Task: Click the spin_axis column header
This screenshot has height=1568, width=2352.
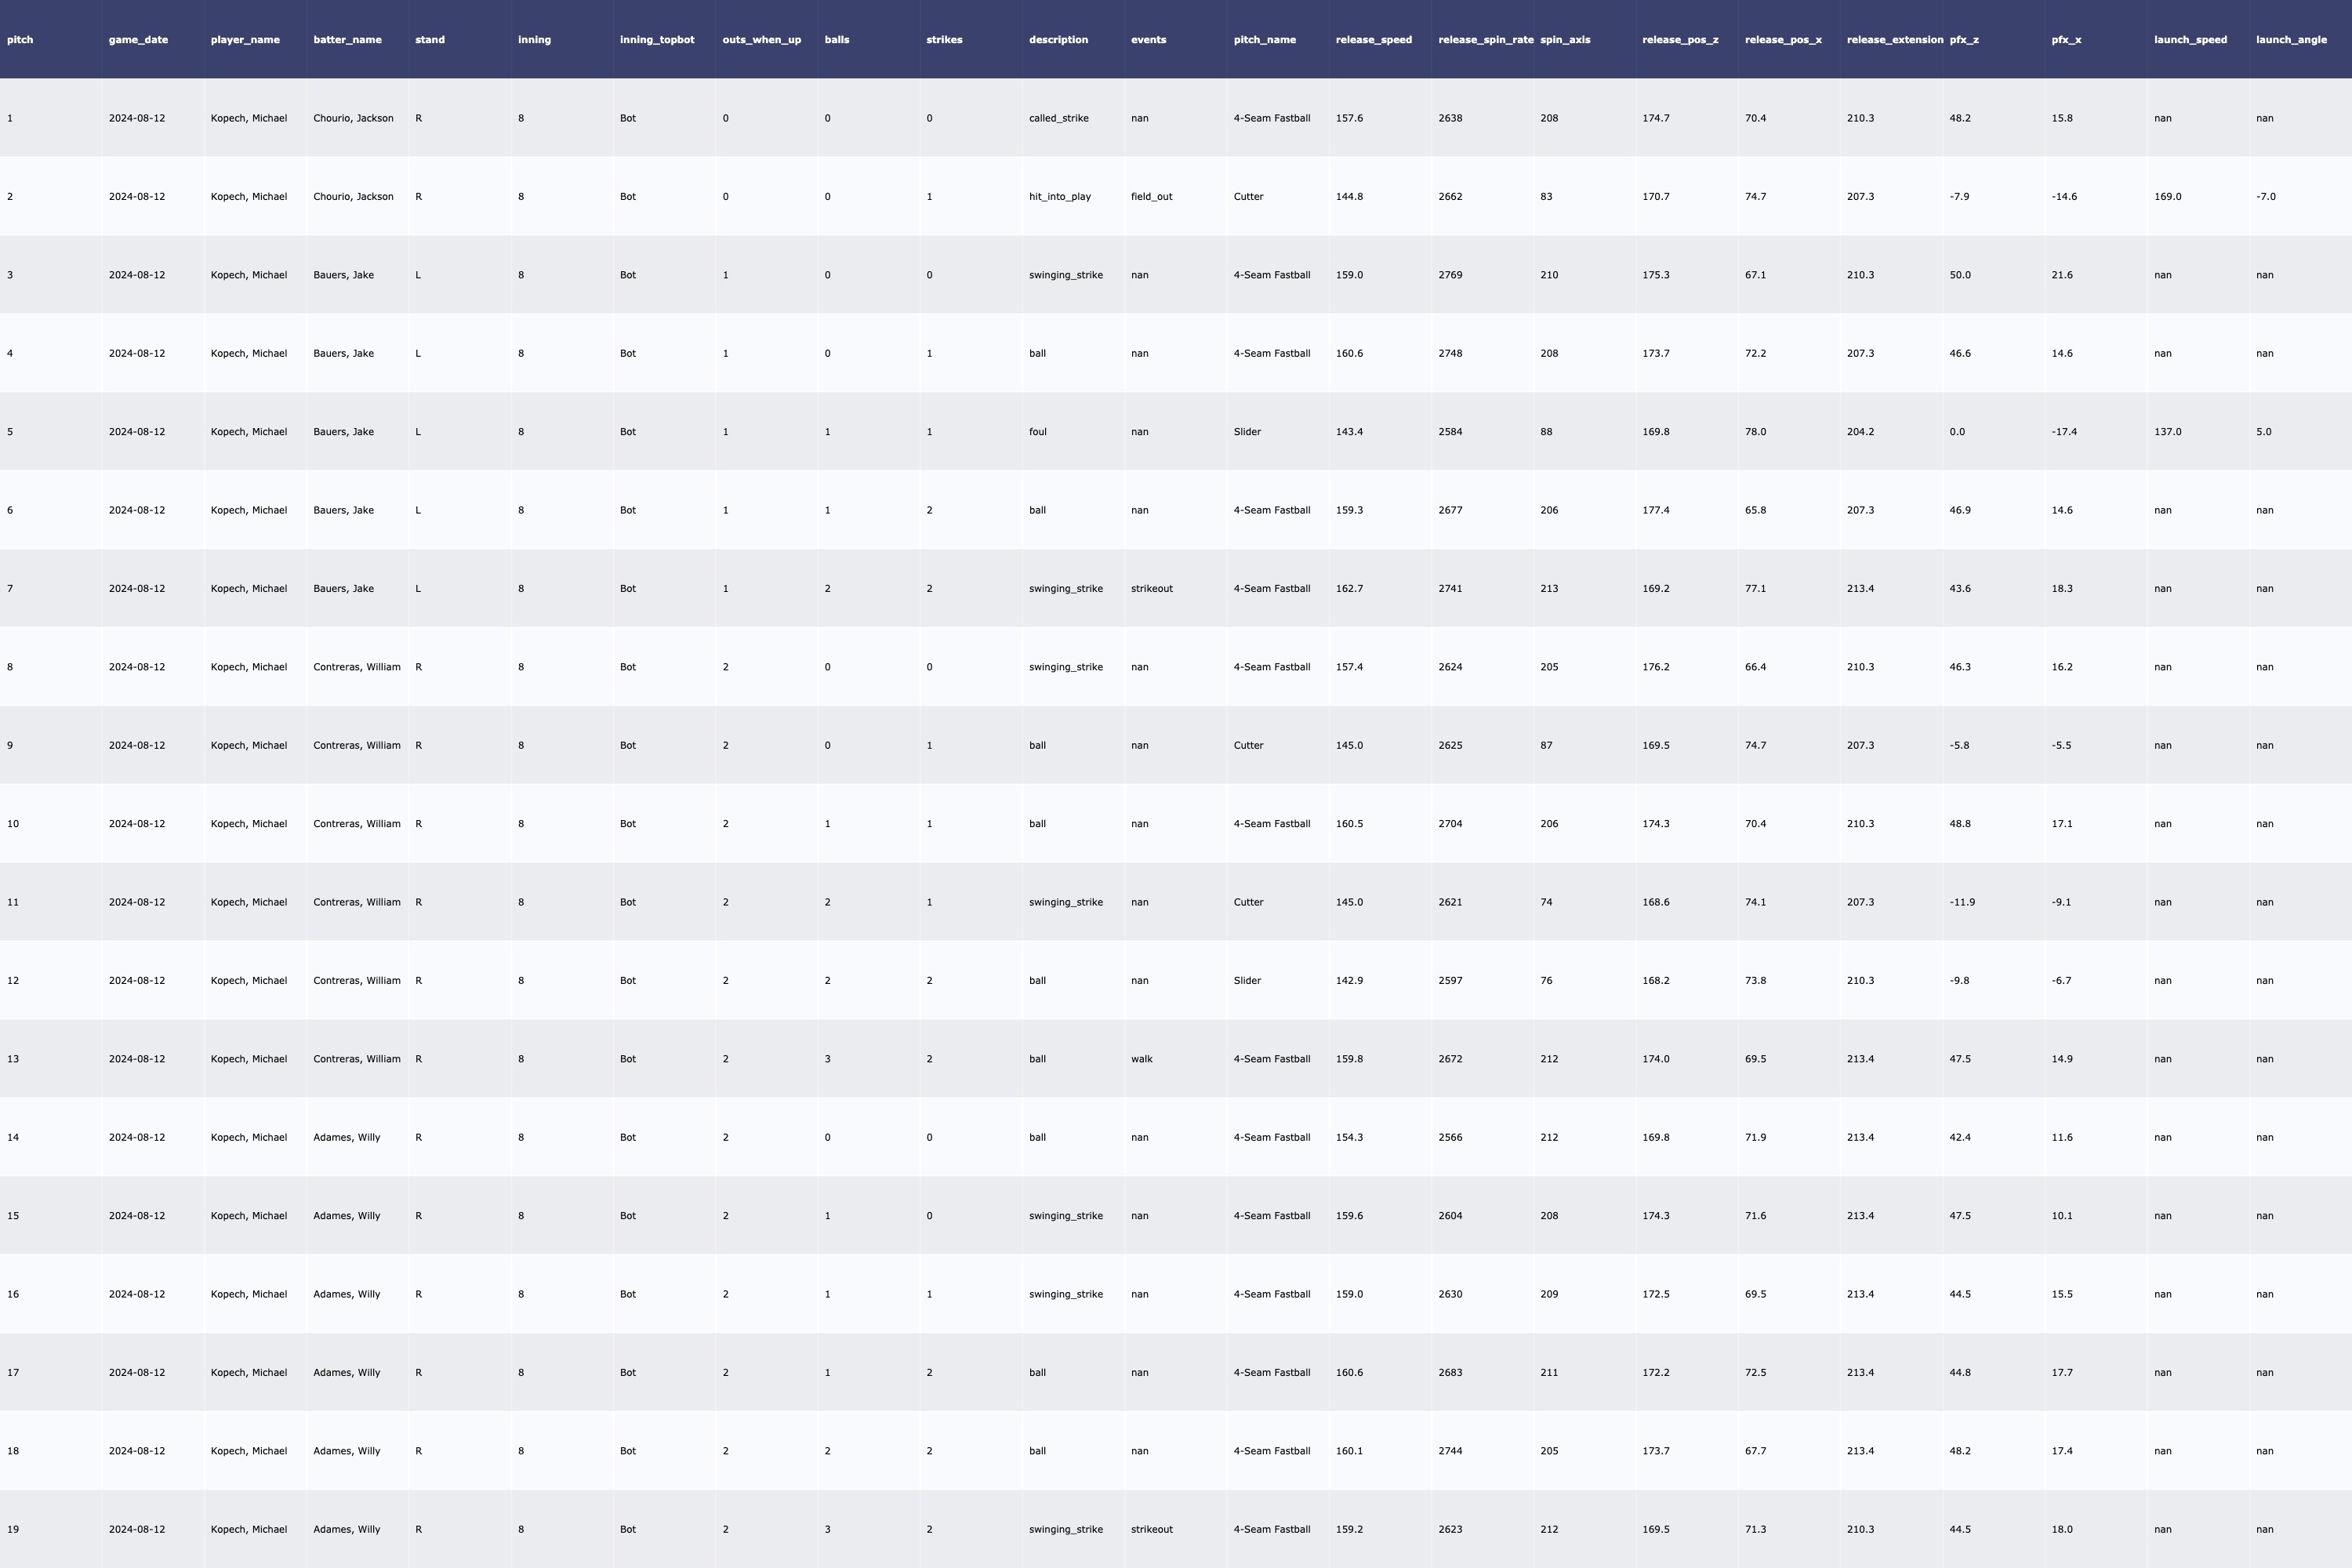Action: pyautogui.click(x=1565, y=40)
